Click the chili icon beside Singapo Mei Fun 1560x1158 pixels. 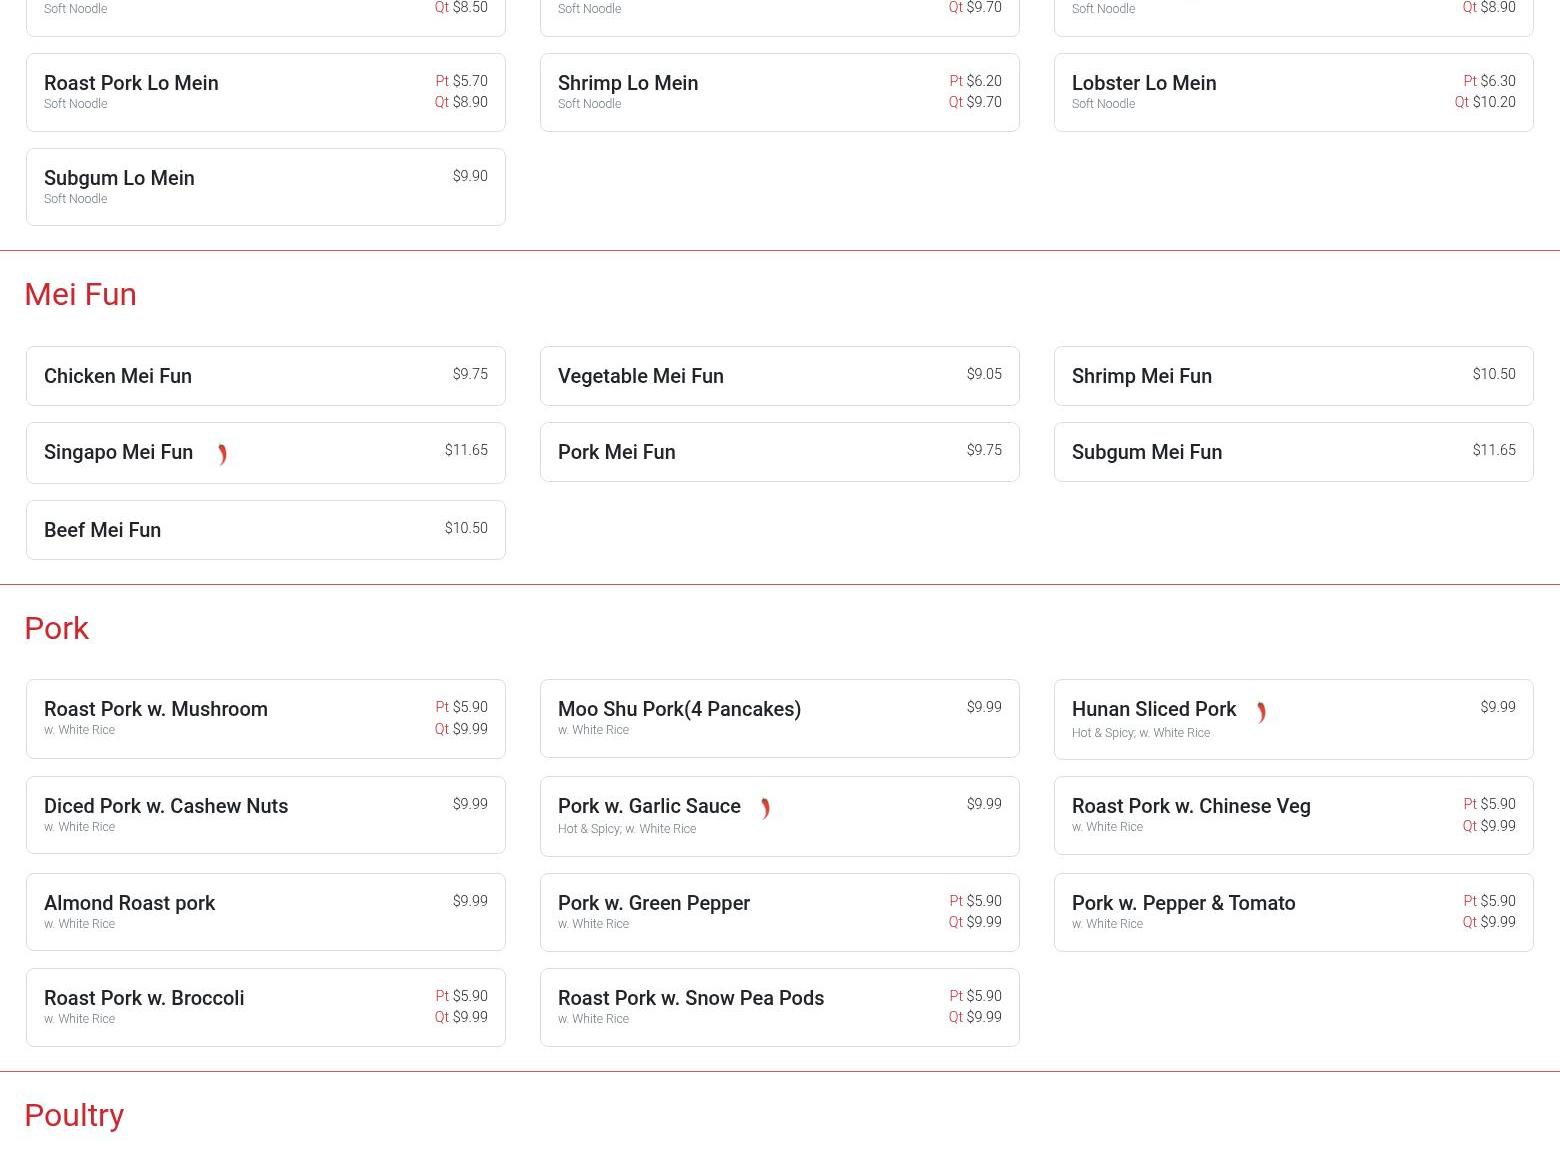[222, 454]
